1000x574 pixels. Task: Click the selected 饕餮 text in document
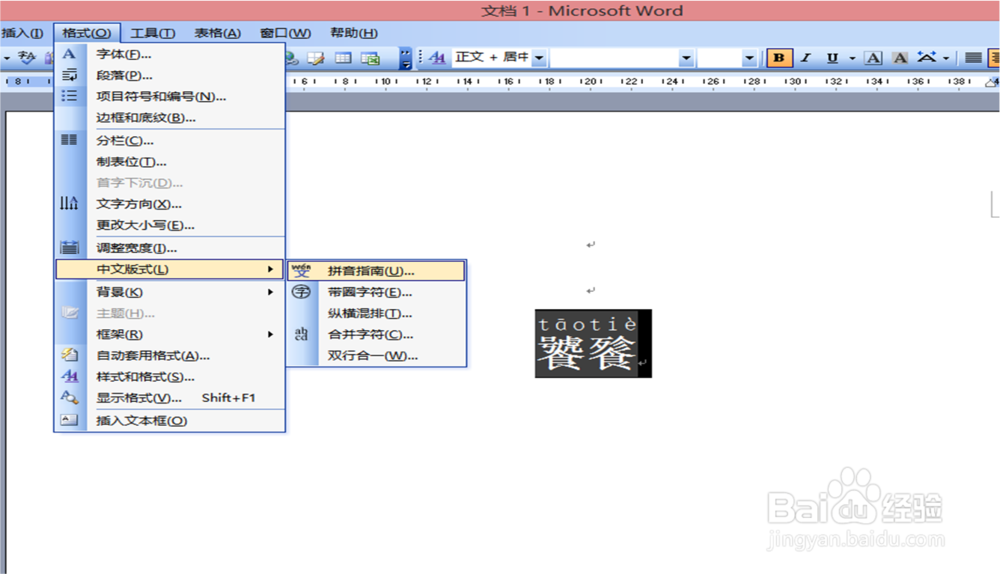[587, 352]
